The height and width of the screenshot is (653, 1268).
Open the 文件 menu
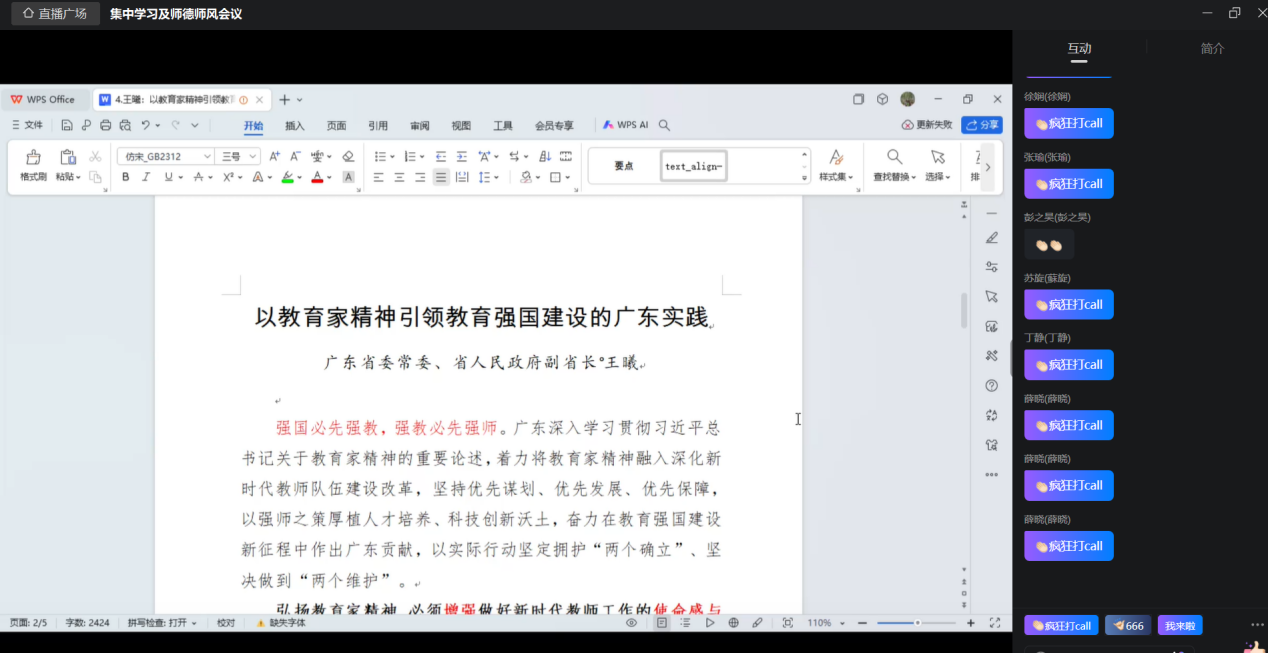pyautogui.click(x=27, y=126)
